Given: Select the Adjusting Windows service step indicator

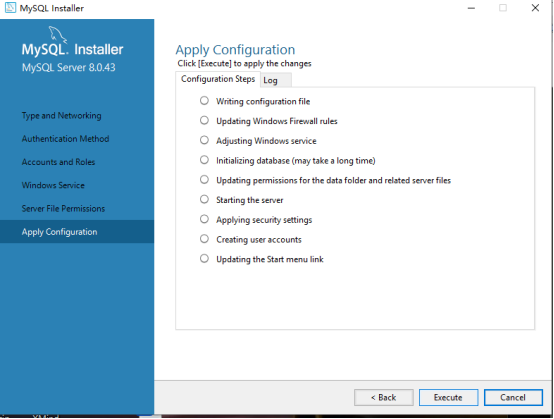Looking at the screenshot, I should 204,140.
